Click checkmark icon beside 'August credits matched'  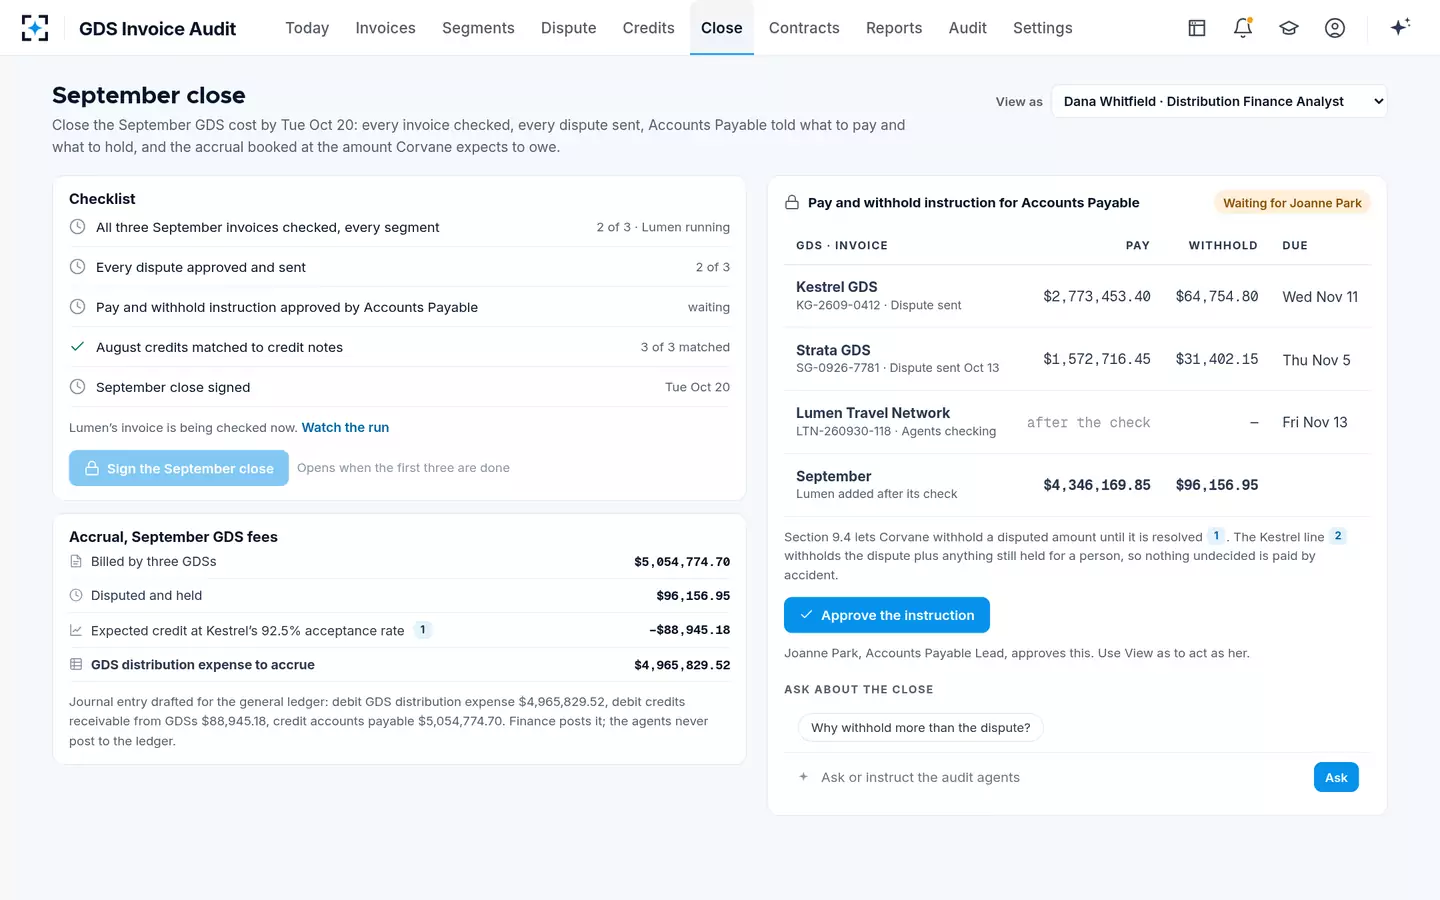point(77,347)
